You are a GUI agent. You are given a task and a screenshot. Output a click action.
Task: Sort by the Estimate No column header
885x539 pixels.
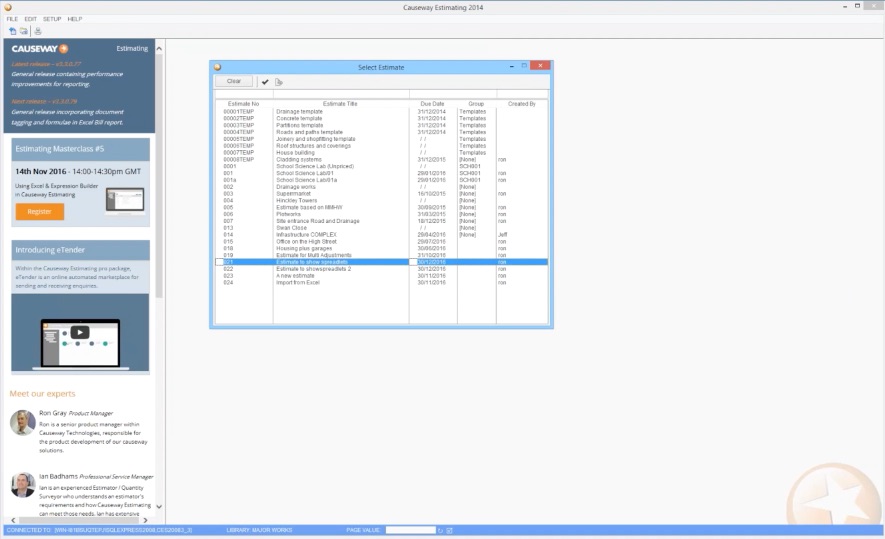point(243,104)
